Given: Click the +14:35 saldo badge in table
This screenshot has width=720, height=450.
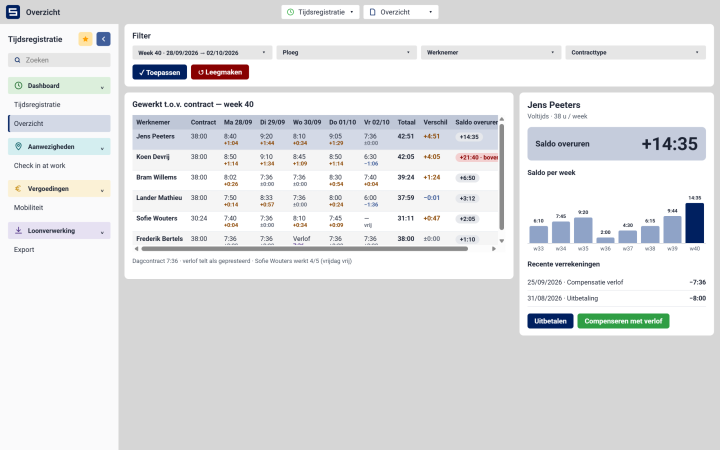Looking at the screenshot, I should [469, 137].
